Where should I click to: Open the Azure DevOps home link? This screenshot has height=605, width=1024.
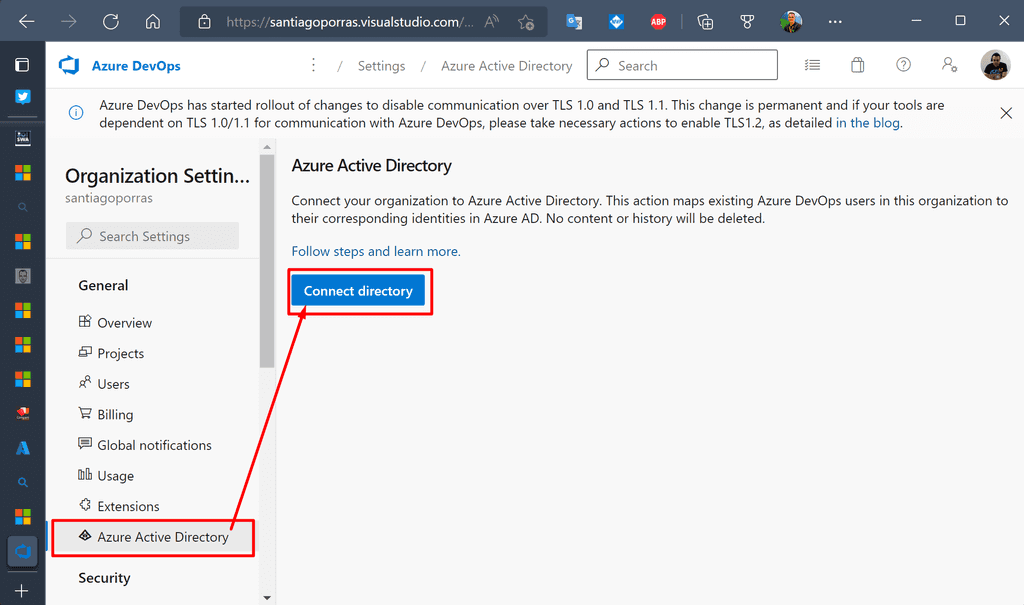click(x=136, y=66)
